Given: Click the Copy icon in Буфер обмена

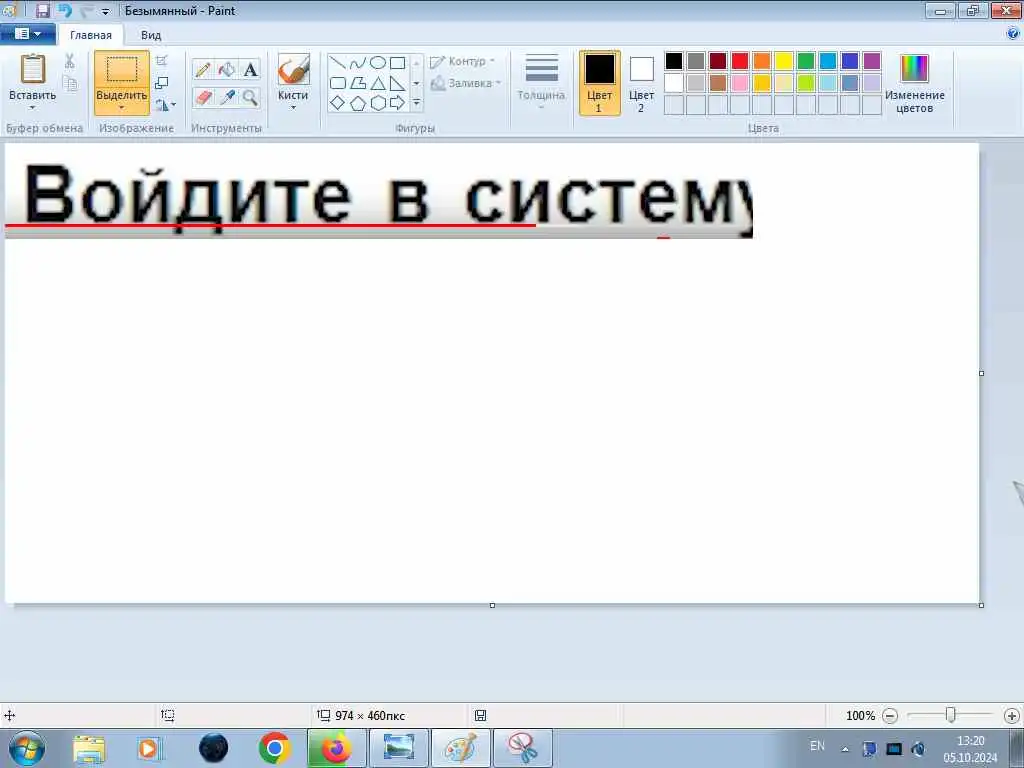Looking at the screenshot, I should coord(69,84).
